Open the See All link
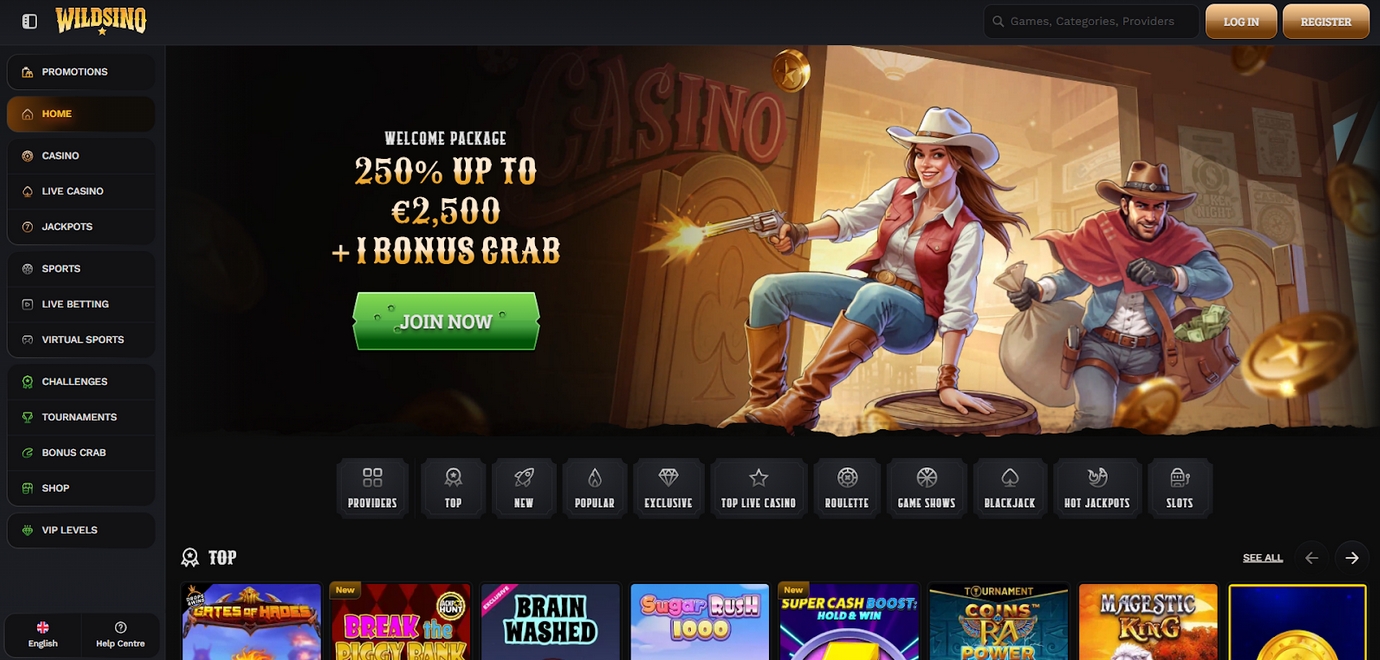Image resolution: width=1380 pixels, height=660 pixels. pyautogui.click(x=1263, y=558)
